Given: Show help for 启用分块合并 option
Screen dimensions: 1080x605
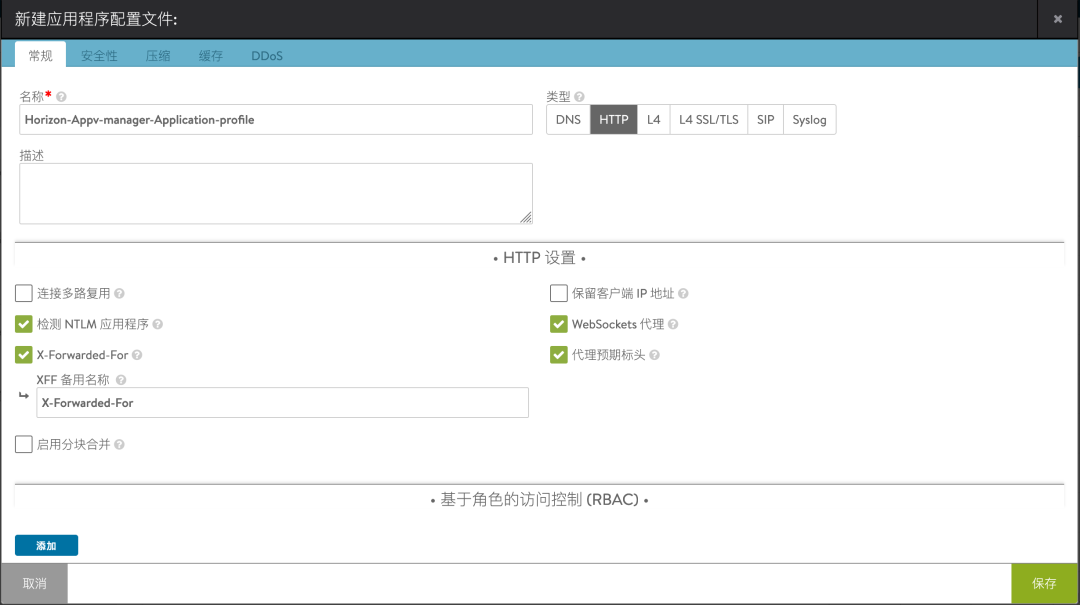Looking at the screenshot, I should point(119,445).
